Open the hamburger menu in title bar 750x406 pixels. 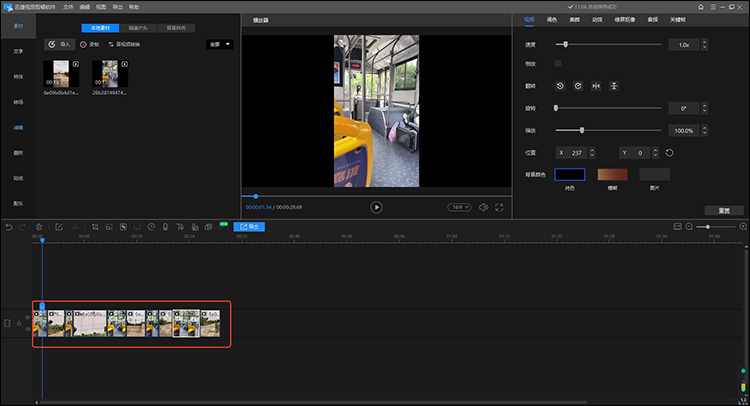pyautogui.click(x=713, y=7)
